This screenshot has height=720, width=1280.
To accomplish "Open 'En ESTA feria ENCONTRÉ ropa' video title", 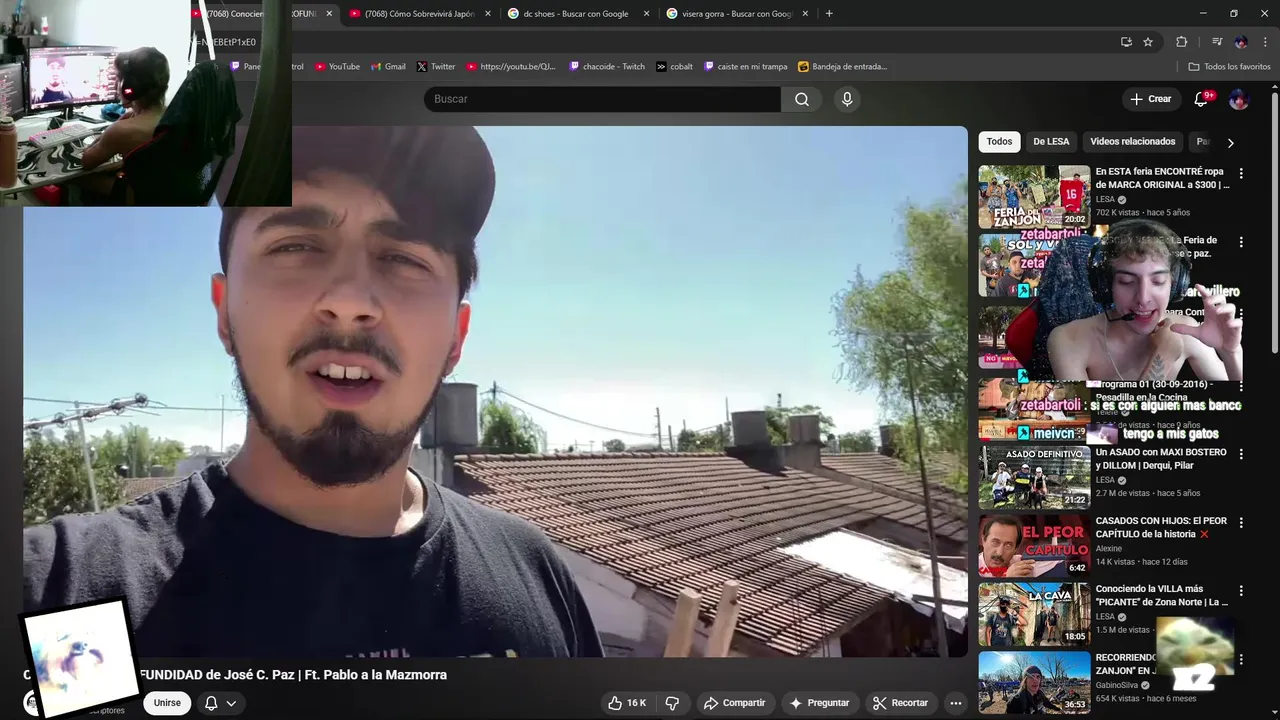I will (x=1161, y=178).
